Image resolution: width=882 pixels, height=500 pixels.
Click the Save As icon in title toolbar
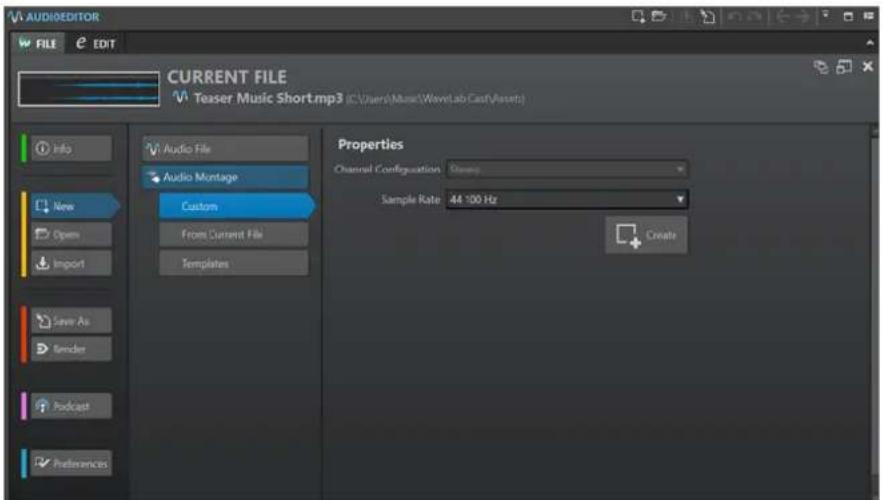coord(708,17)
